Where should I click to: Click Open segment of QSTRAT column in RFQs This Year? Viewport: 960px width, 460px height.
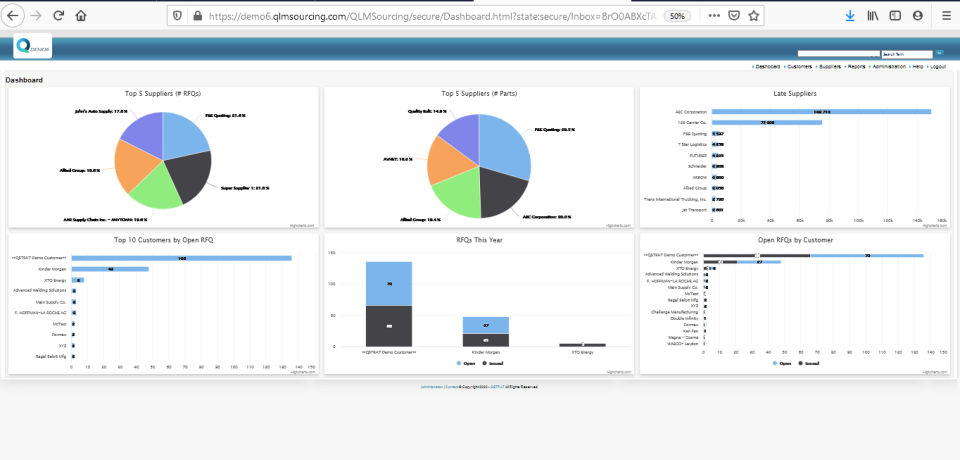(x=389, y=284)
